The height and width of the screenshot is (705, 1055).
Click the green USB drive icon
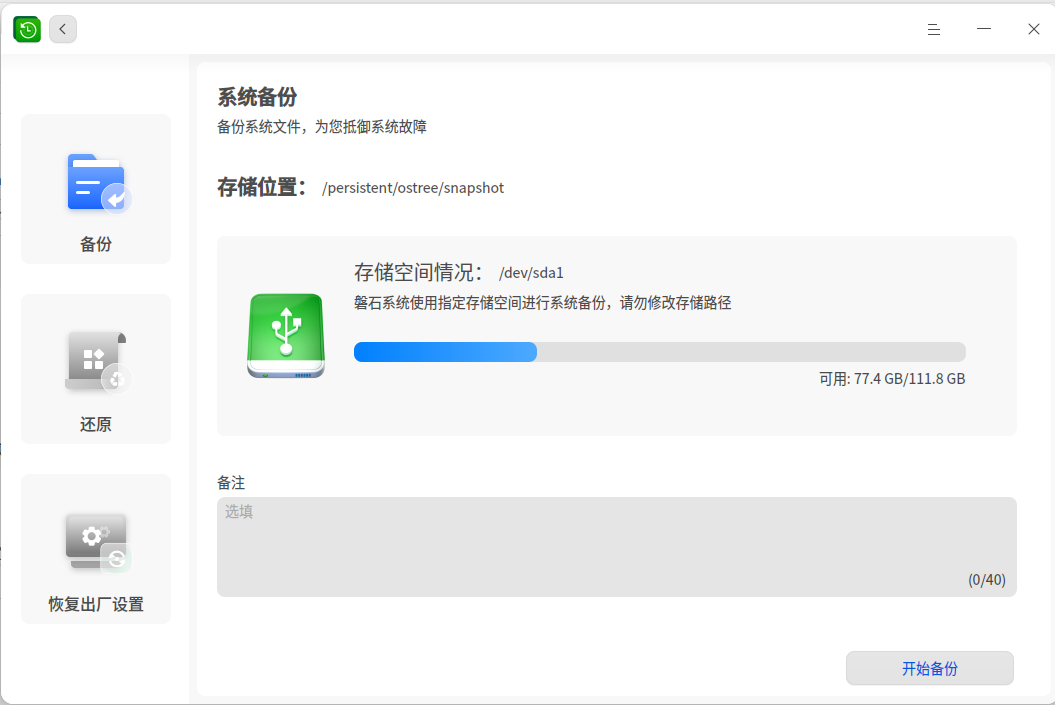pos(286,336)
